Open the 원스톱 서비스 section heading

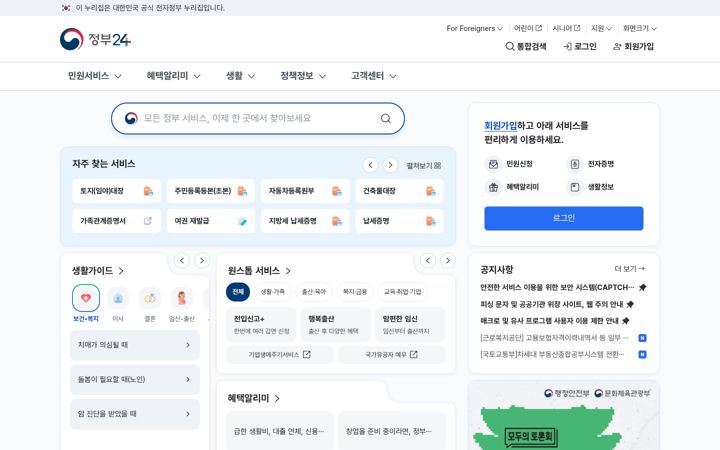[259, 271]
